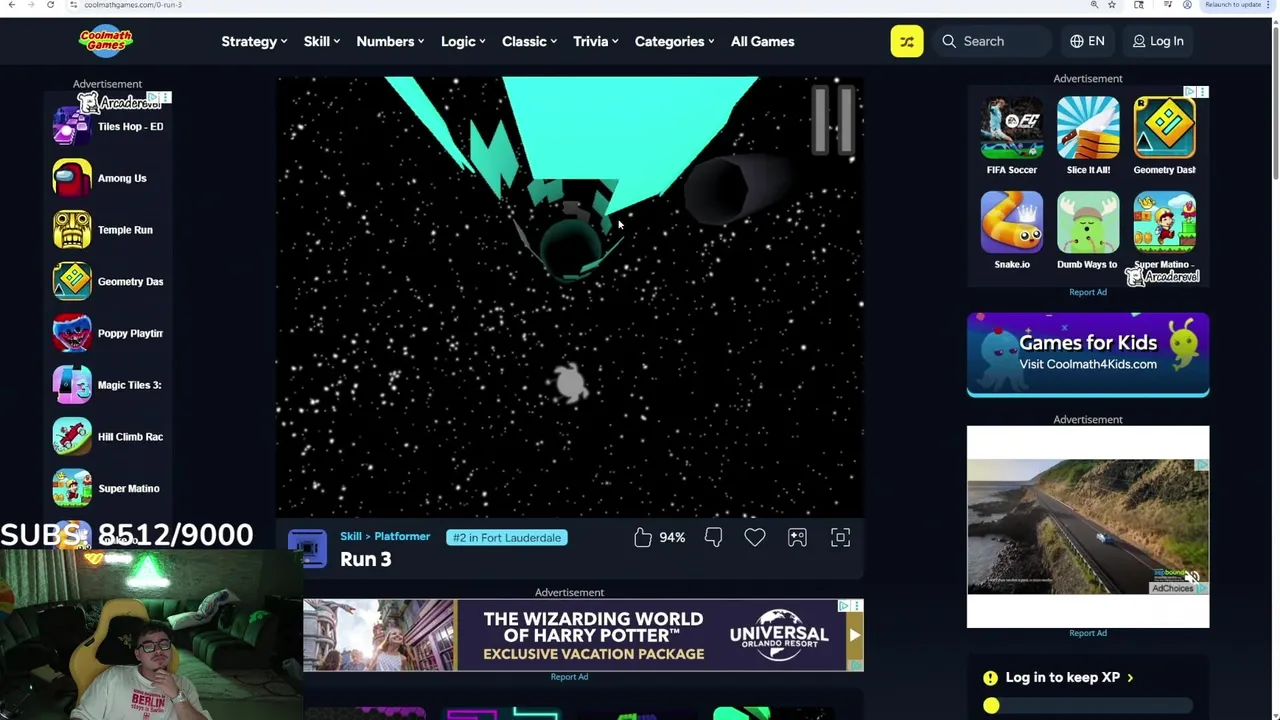
Task: Click the #2 in Fort Lauderdale badge
Action: (507, 538)
